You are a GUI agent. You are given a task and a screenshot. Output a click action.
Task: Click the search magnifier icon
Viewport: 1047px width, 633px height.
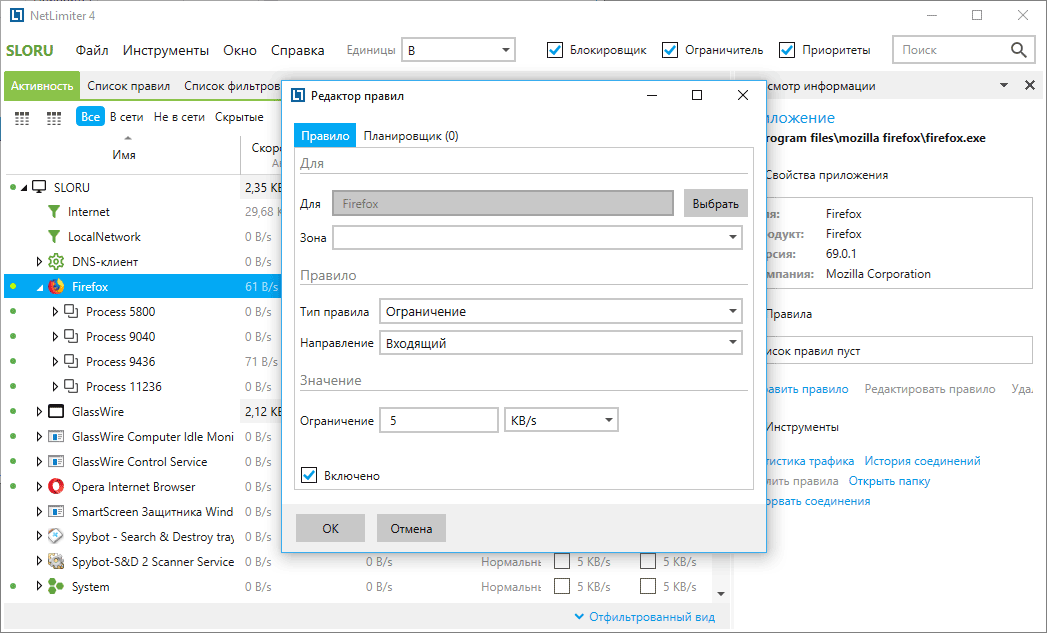[x=1018, y=50]
